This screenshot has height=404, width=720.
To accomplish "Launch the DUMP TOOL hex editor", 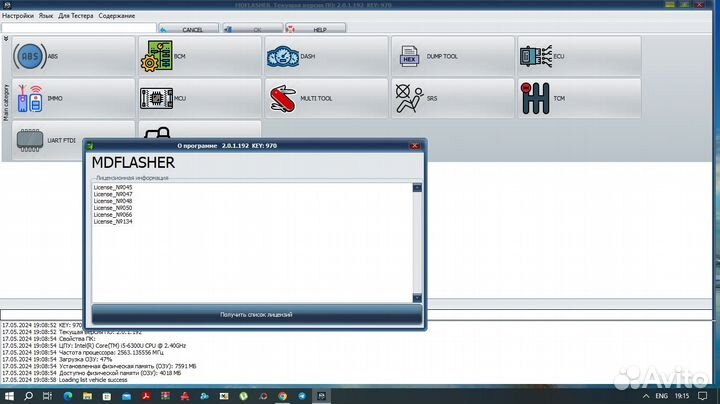I will (x=451, y=57).
